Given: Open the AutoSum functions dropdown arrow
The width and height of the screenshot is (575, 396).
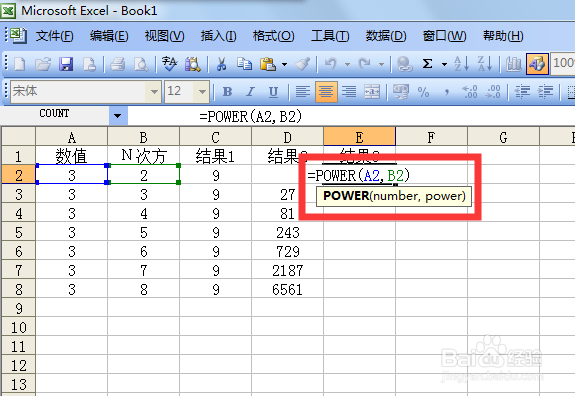Looking at the screenshot, I should click(444, 64).
